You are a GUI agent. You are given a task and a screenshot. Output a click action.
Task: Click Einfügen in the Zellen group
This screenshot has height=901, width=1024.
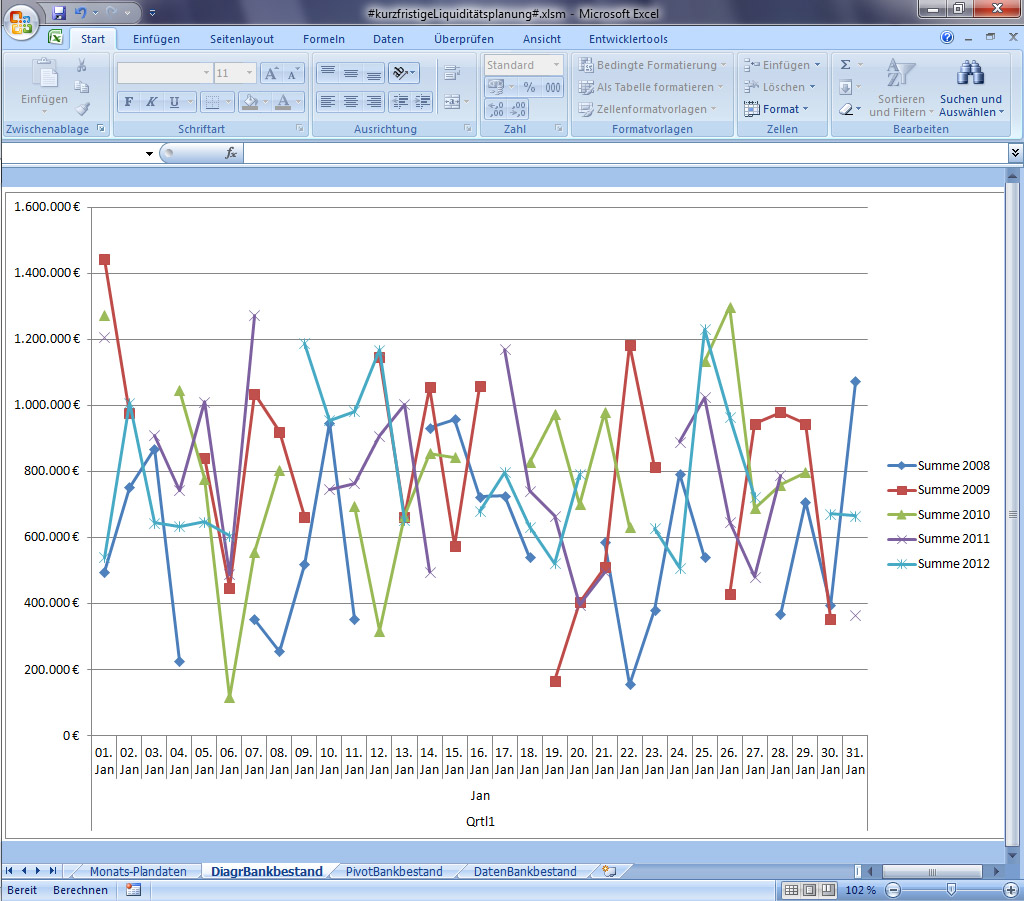click(782, 65)
